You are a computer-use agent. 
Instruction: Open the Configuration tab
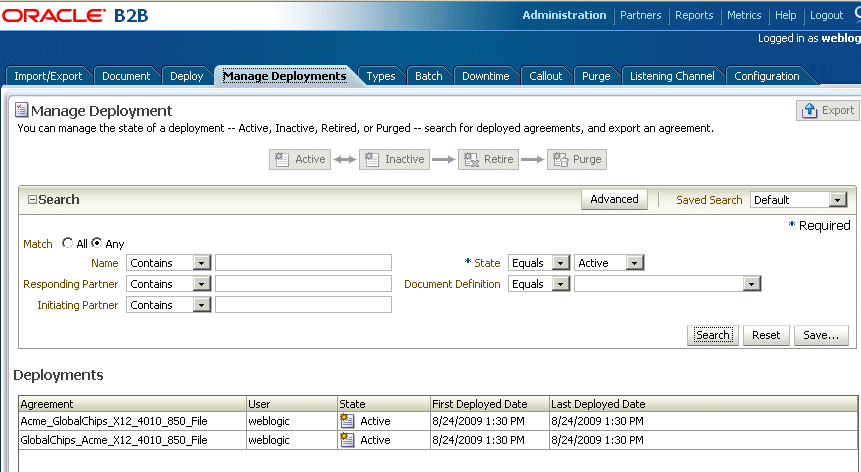(x=767, y=76)
